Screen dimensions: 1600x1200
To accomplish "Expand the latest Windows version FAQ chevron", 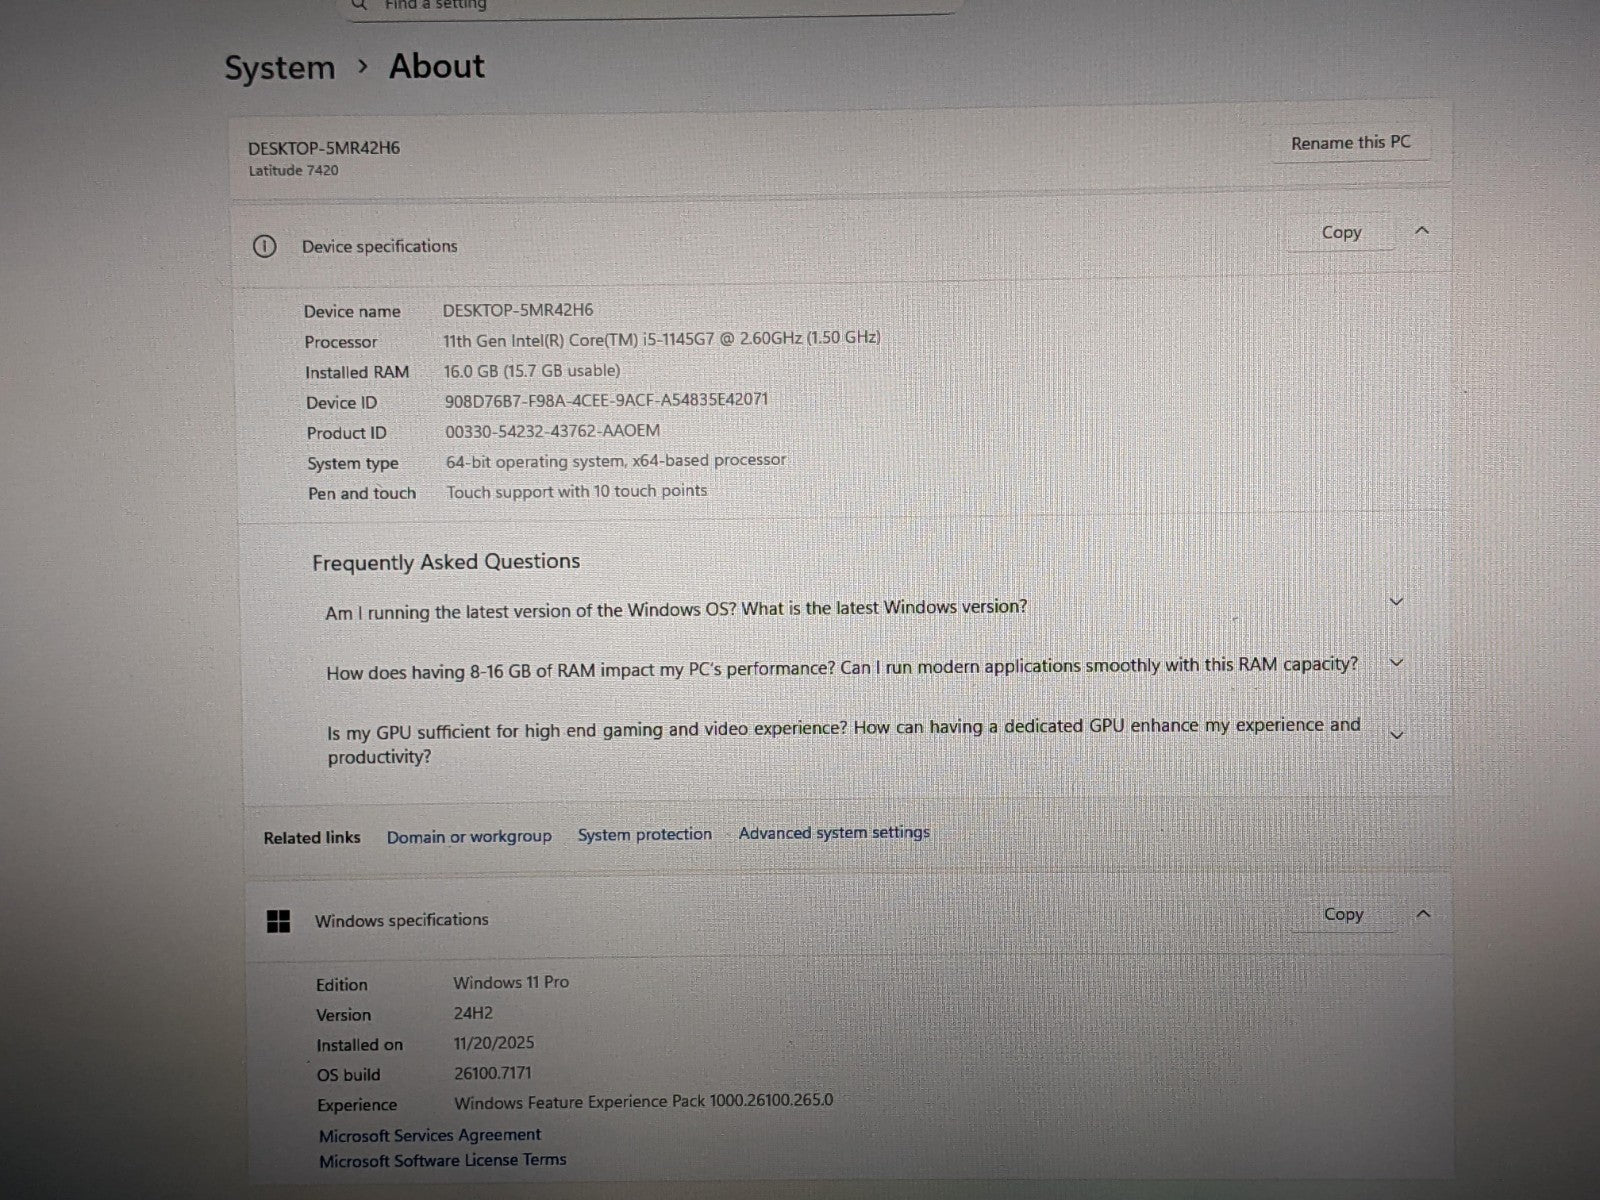I will 1397,602.
